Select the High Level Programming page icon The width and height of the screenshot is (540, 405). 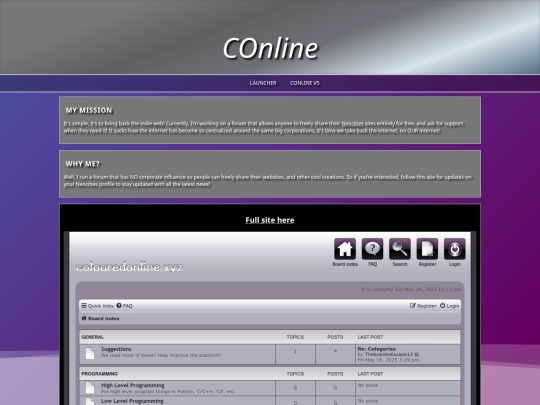pyautogui.click(x=90, y=388)
